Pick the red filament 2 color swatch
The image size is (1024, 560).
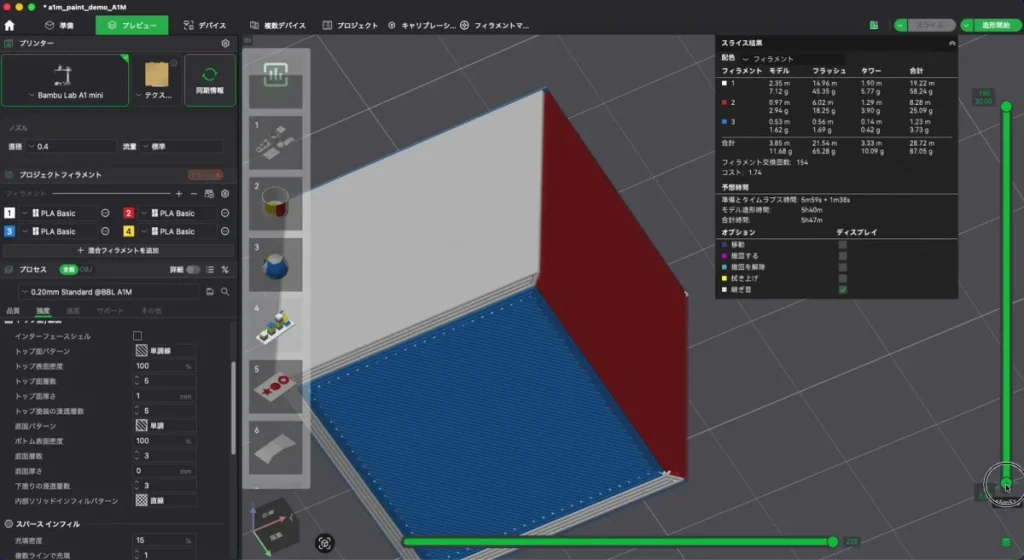(129, 213)
